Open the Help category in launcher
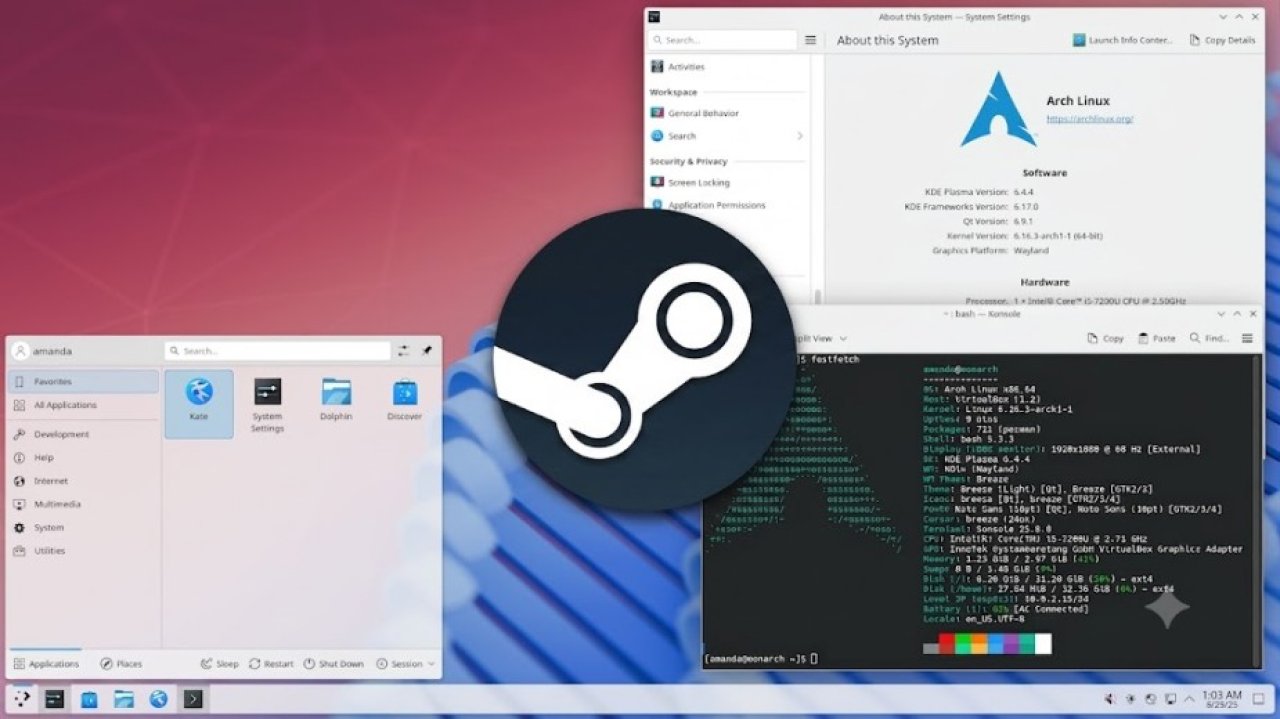This screenshot has width=1280, height=719. (84, 457)
